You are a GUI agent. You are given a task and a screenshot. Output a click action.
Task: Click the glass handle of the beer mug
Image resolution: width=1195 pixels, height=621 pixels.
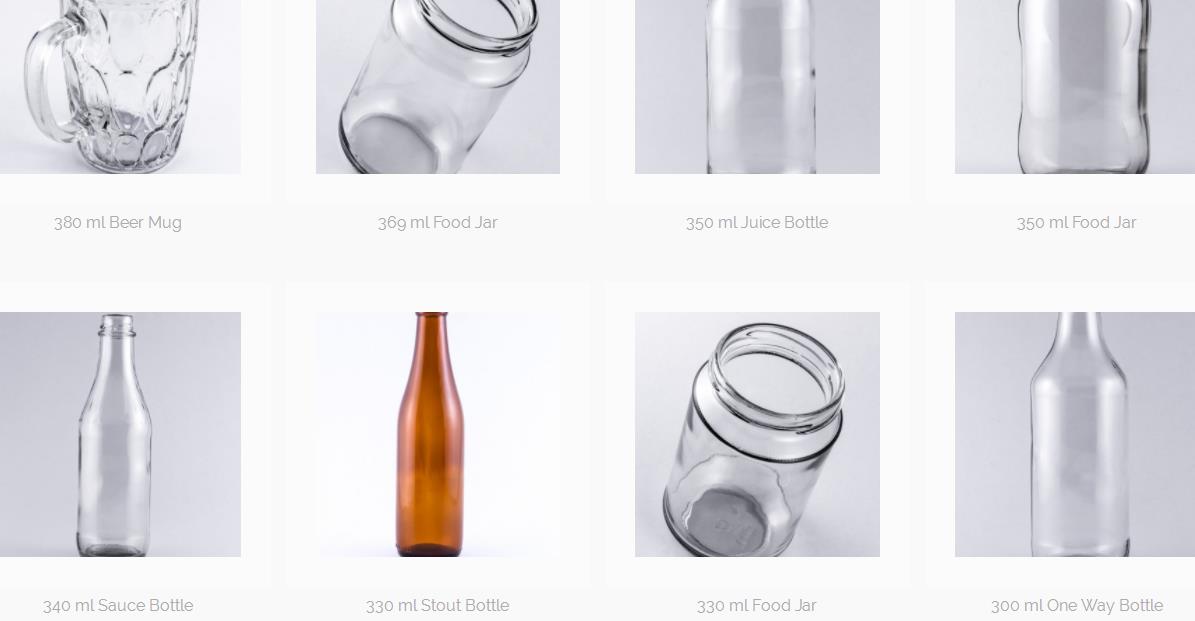point(47,80)
